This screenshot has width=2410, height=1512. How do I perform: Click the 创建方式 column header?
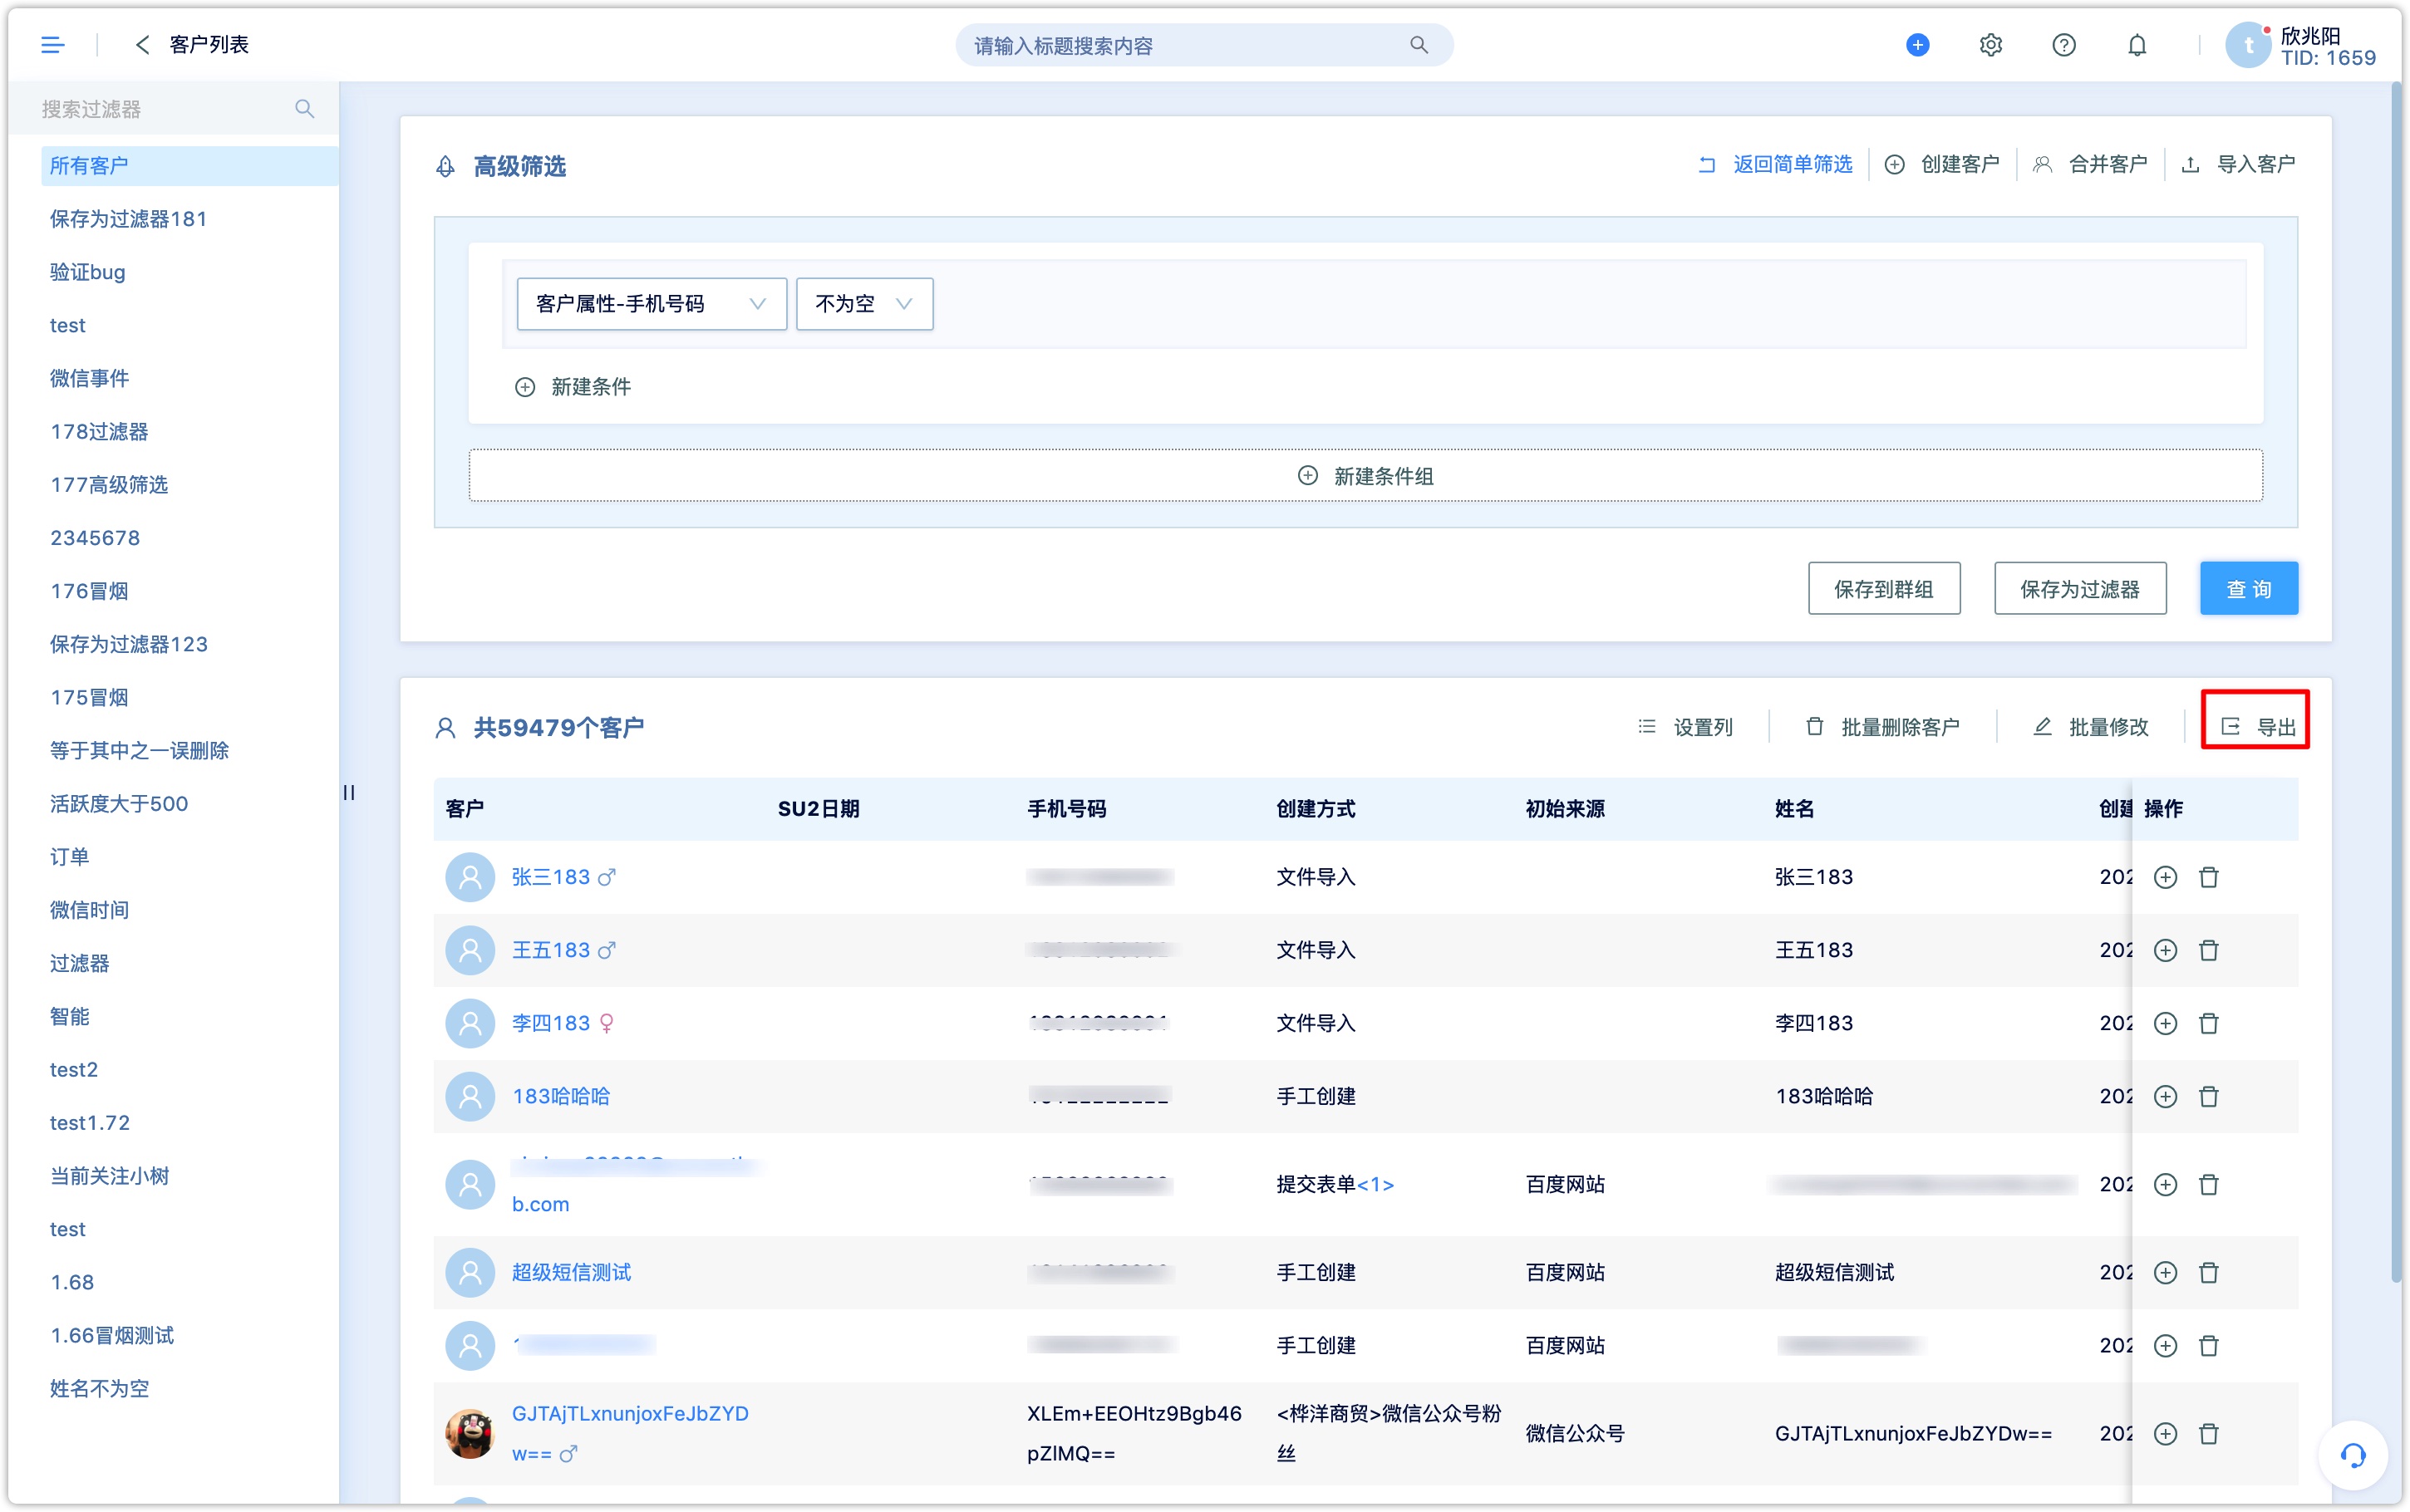[x=1315, y=809]
